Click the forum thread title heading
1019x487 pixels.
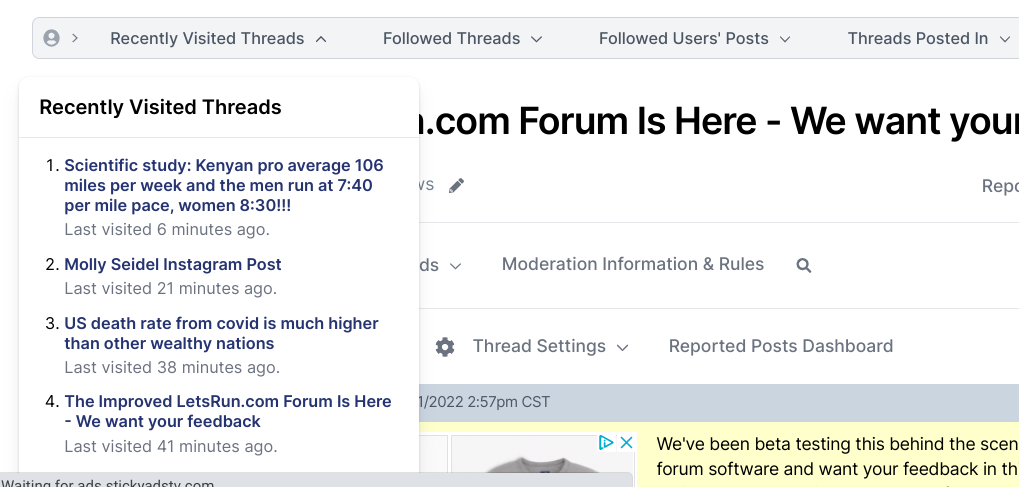coord(719,122)
